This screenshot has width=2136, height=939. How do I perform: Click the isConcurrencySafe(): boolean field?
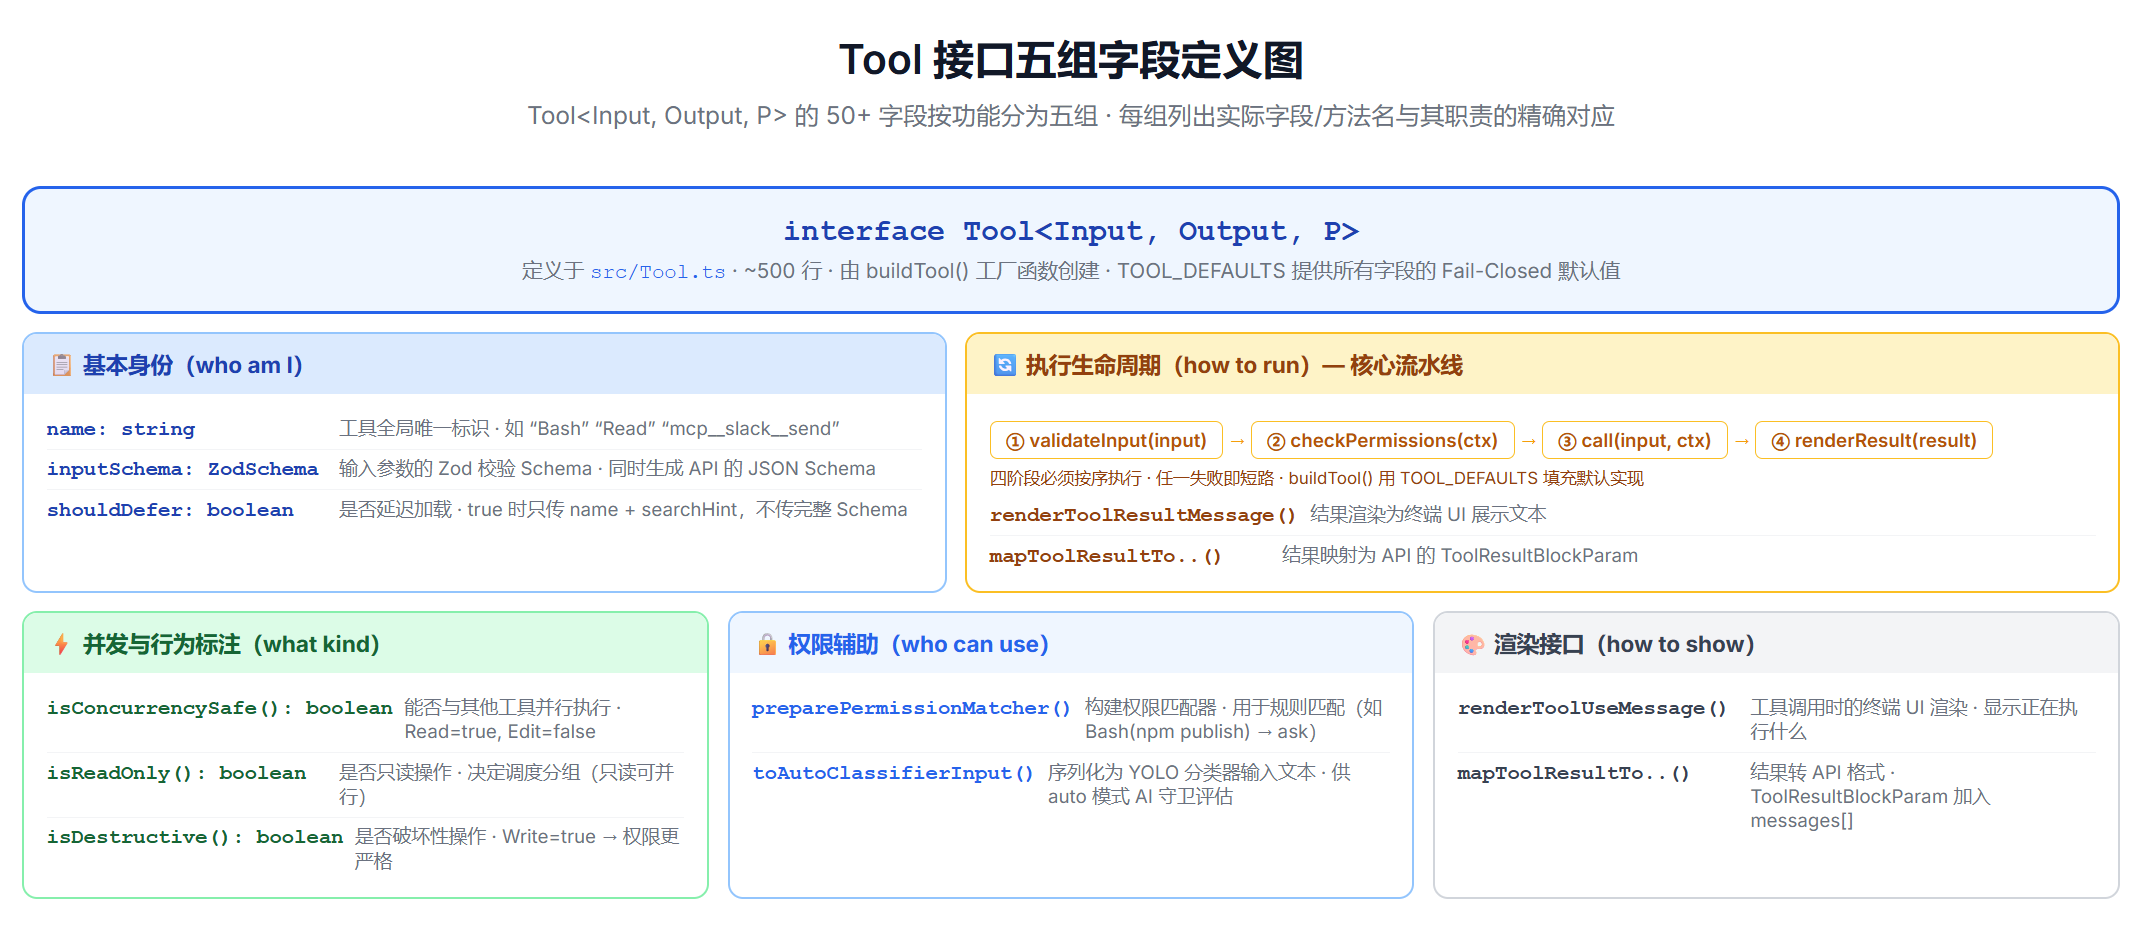click(219, 708)
